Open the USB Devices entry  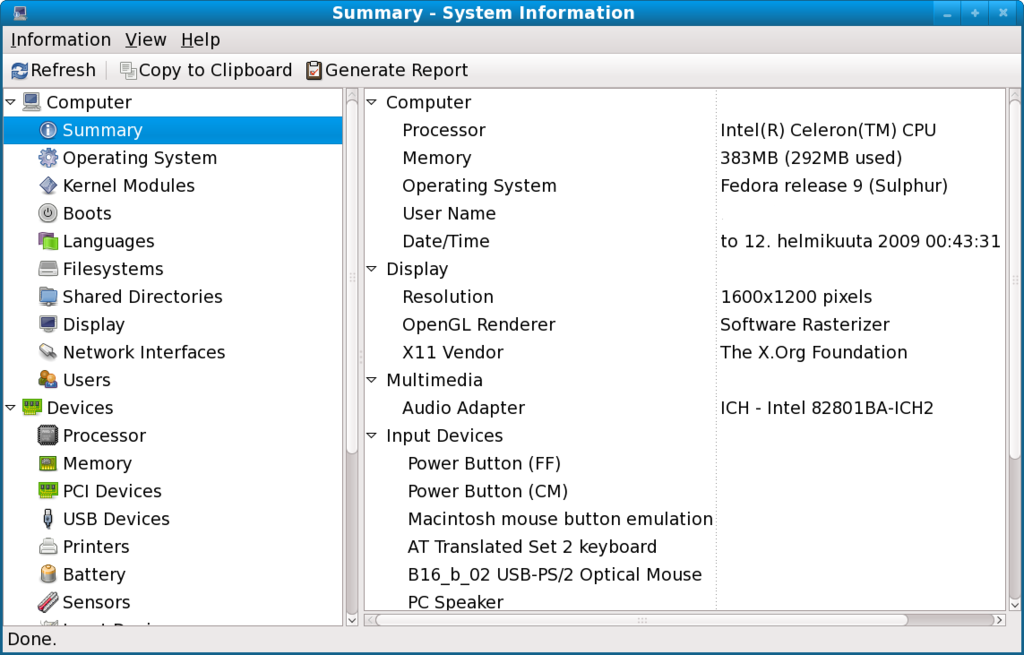point(116,519)
